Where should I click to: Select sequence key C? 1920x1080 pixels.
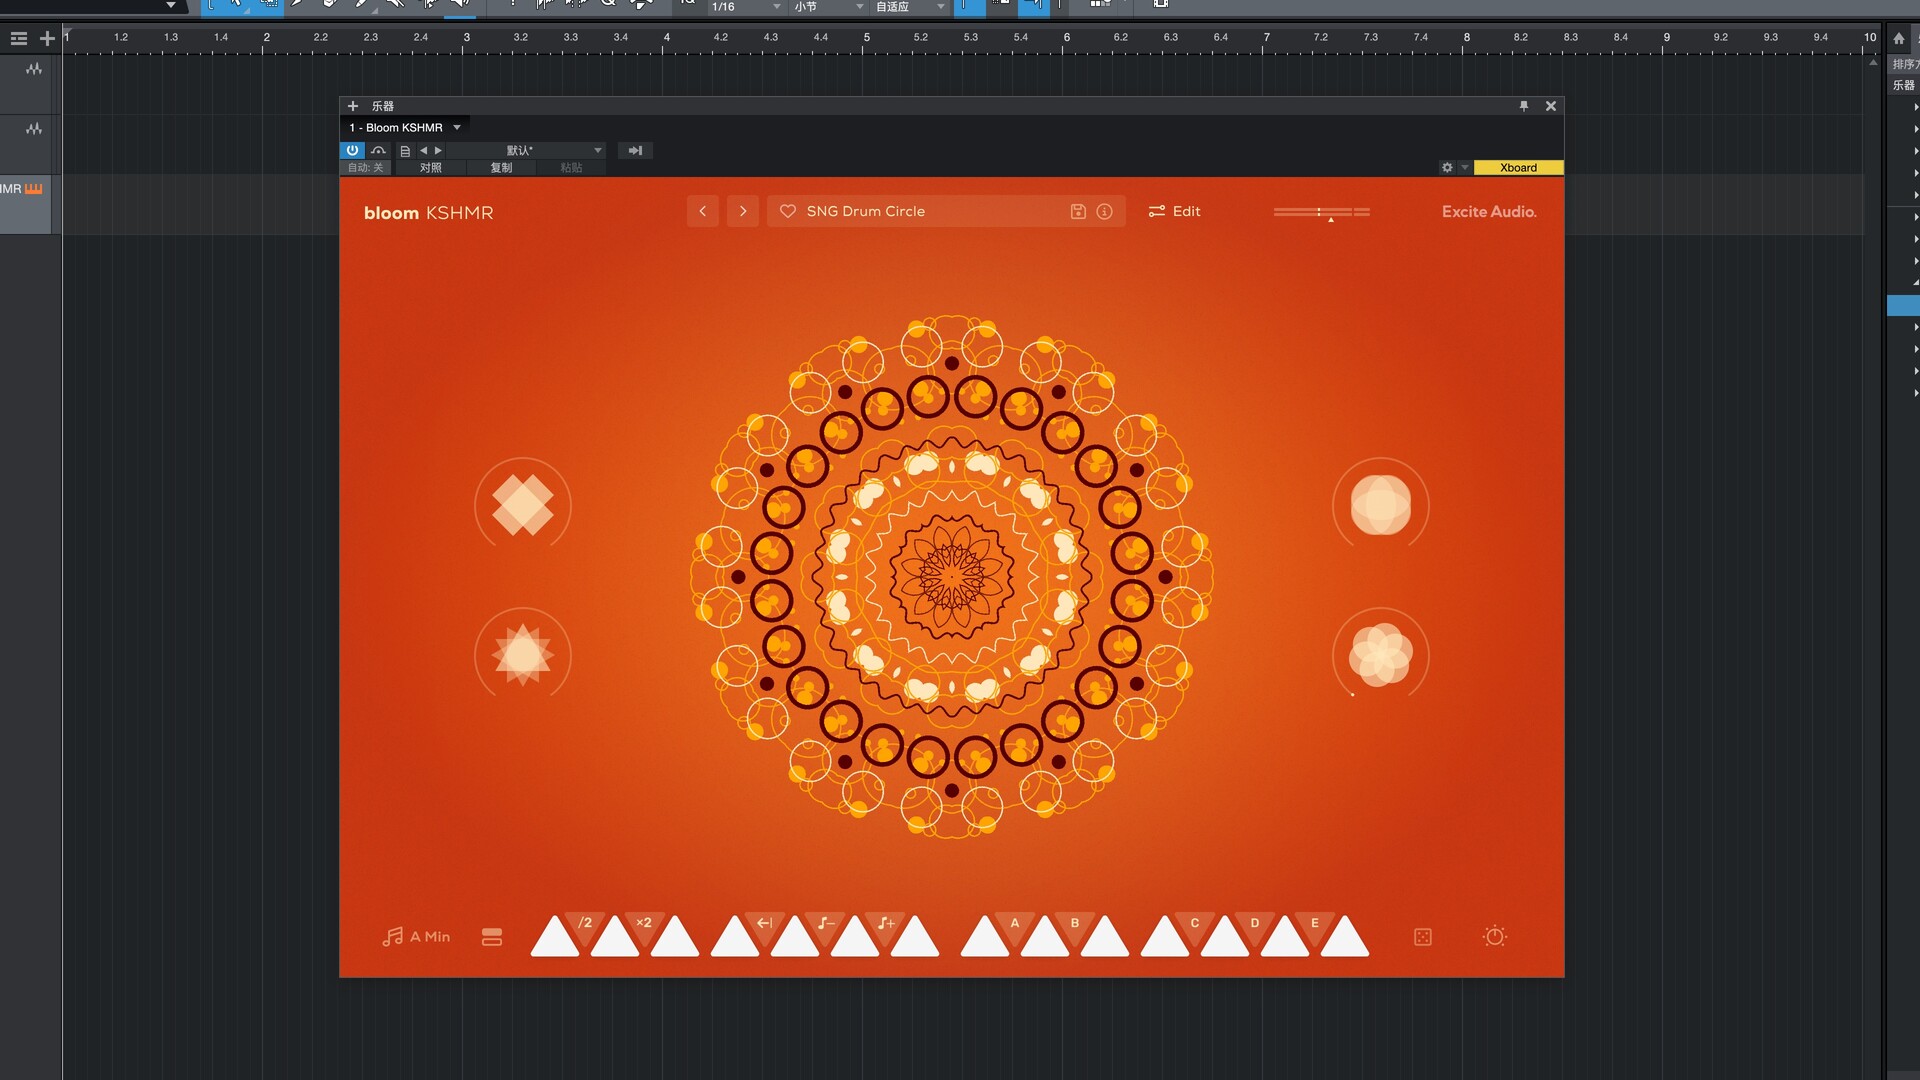pos(1195,924)
